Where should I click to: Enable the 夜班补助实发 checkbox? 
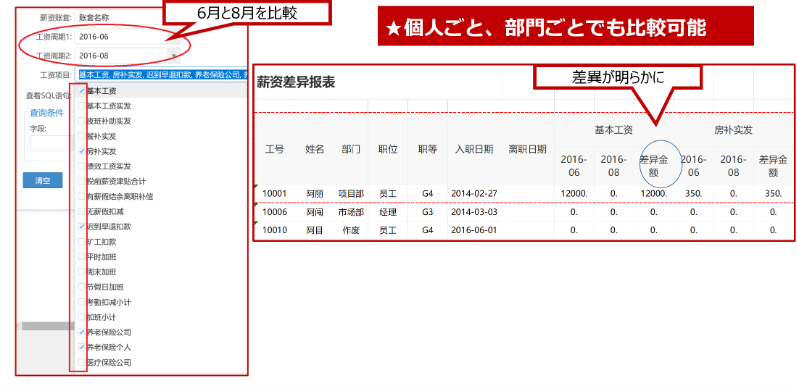pos(81,121)
